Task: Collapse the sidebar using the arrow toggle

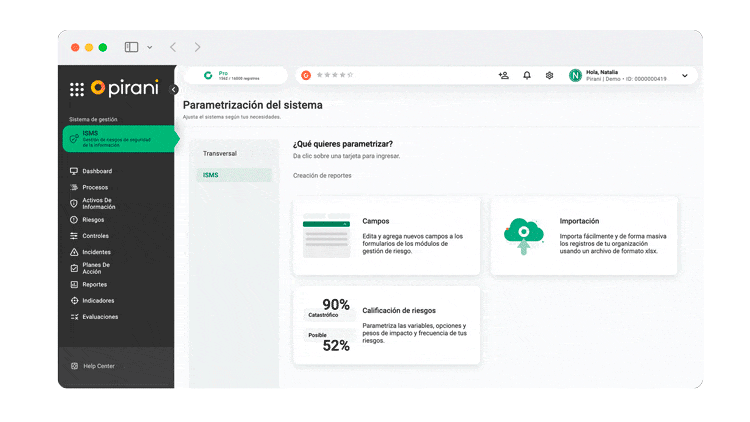Action: tap(174, 89)
